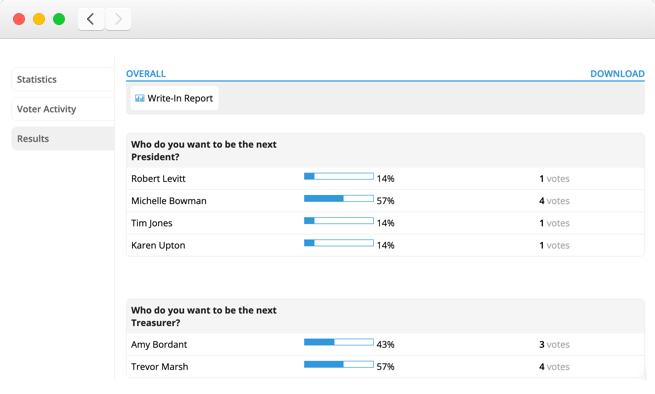
Task: Click the DOWNLOAD link
Action: [x=617, y=74]
